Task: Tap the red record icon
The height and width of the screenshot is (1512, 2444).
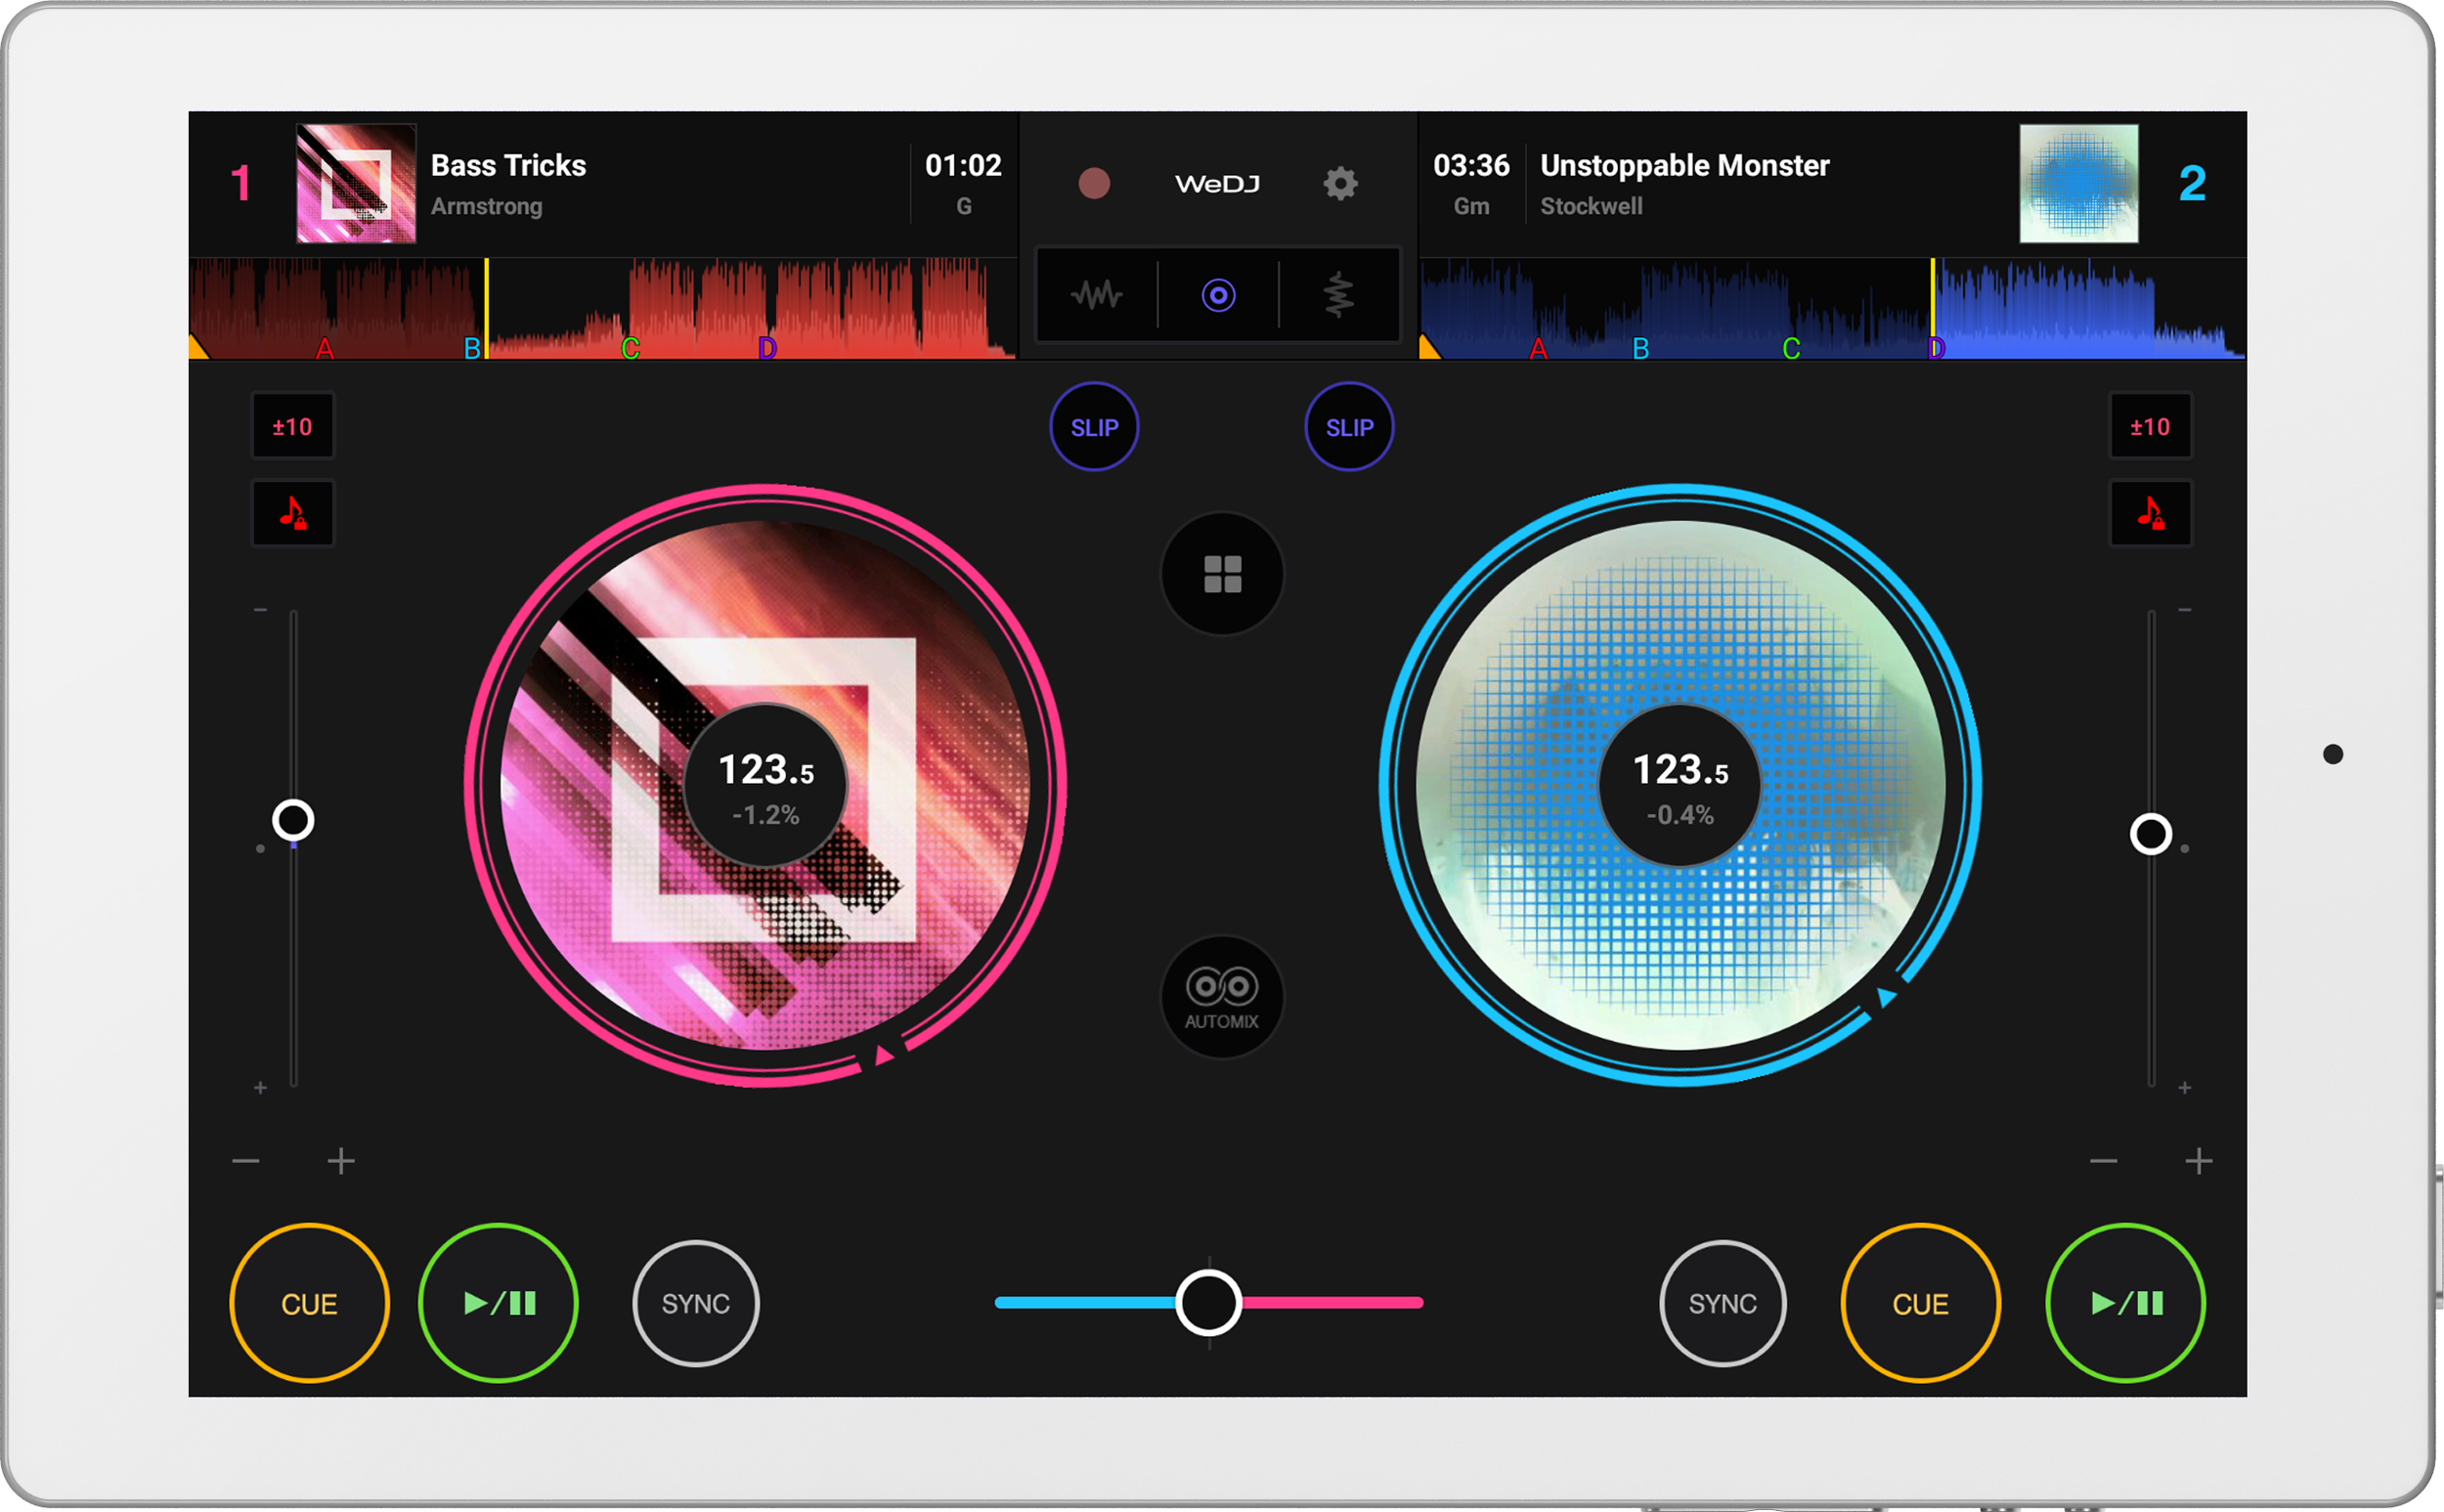Action: [1096, 183]
